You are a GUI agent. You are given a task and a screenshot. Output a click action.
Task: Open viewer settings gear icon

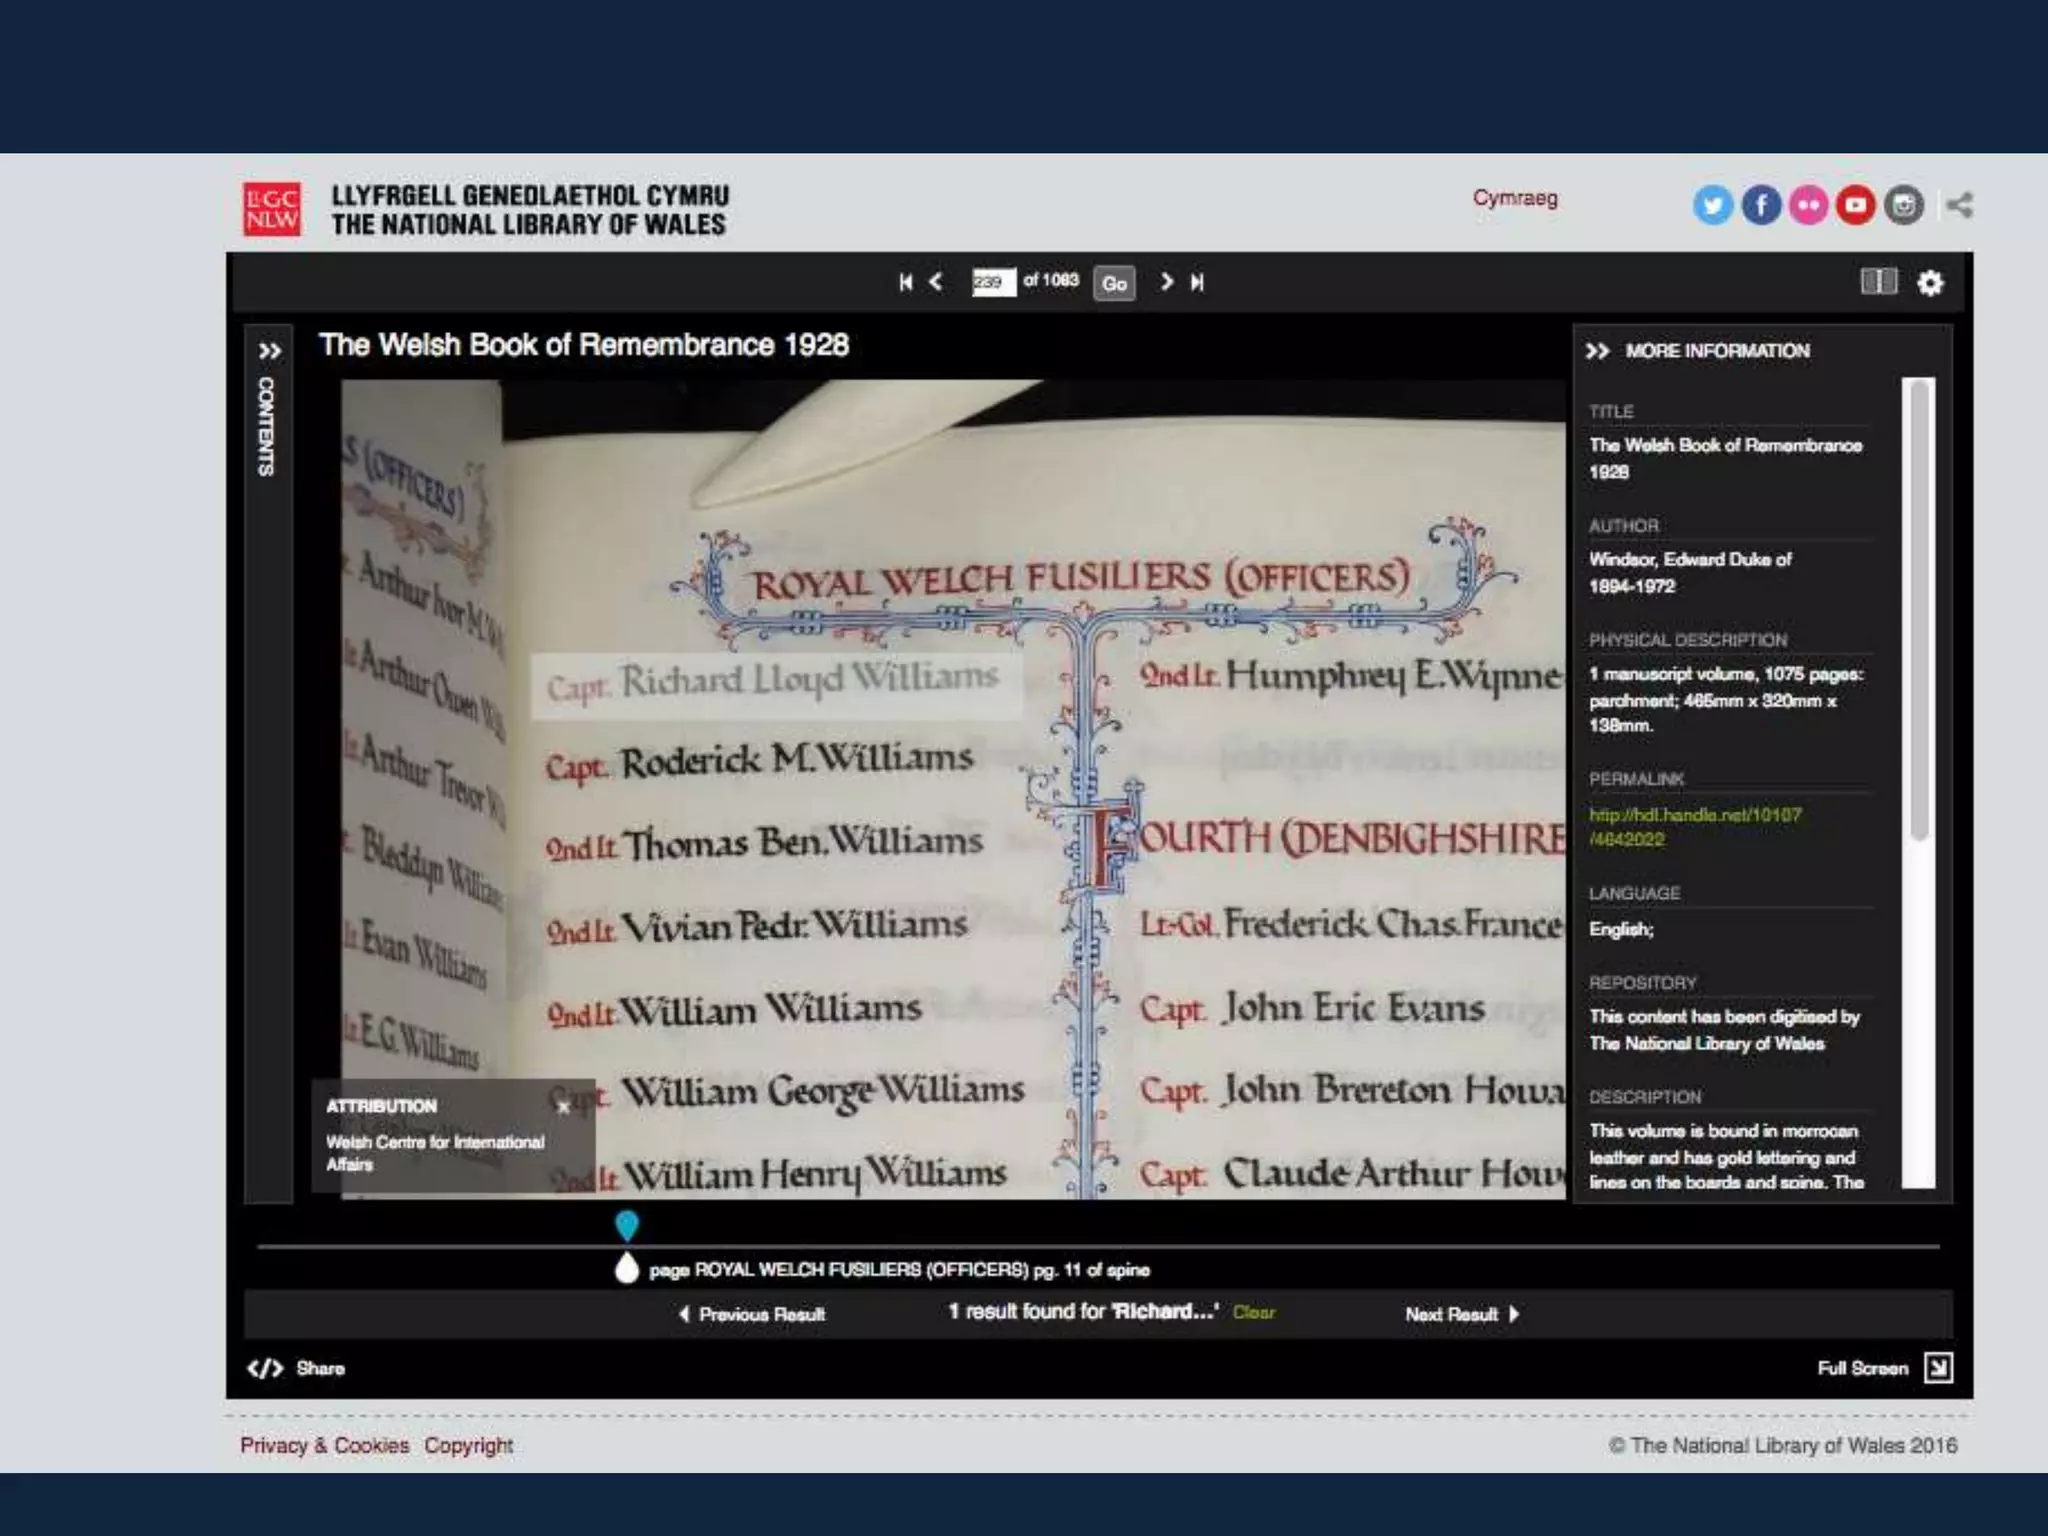[1930, 284]
